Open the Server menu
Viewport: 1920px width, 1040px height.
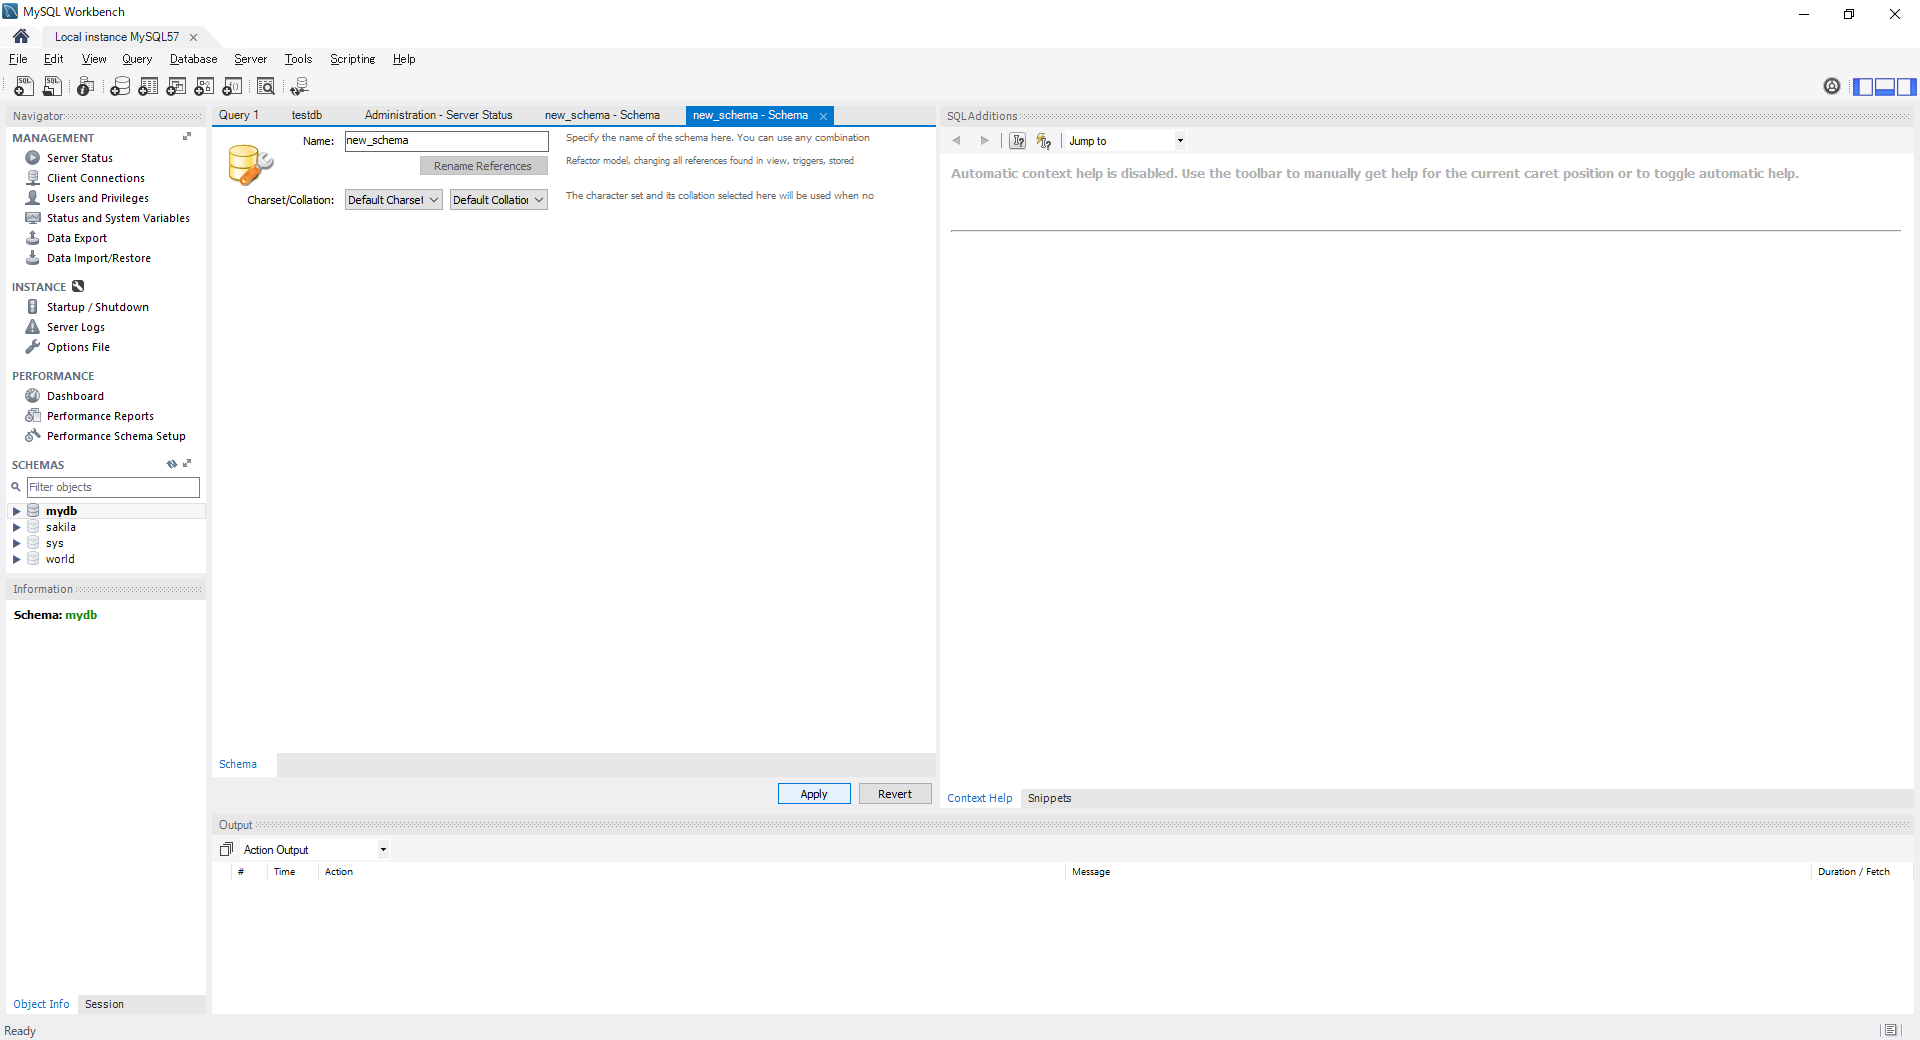[250, 59]
